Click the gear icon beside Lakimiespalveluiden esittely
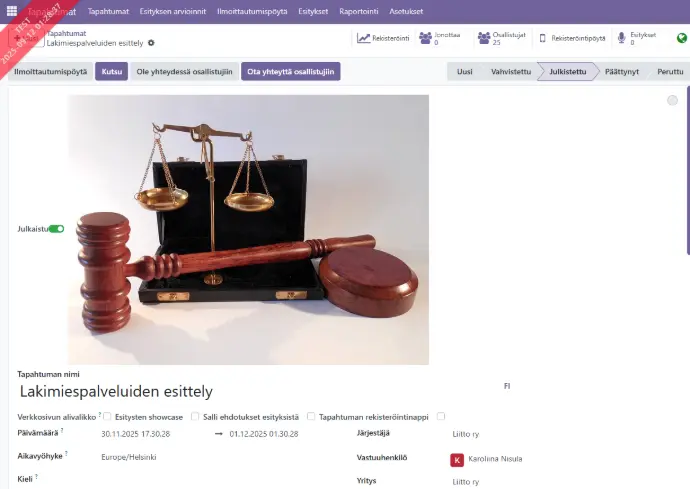The width and height of the screenshot is (690, 489). point(151,43)
